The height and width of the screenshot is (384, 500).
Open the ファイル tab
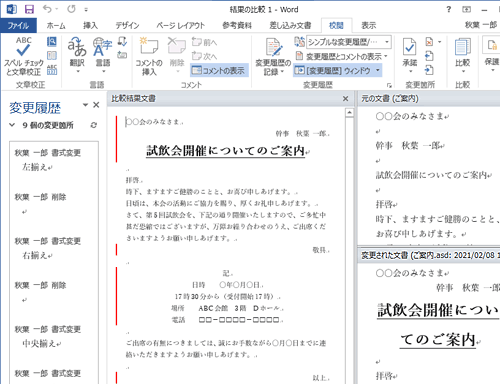click(x=18, y=25)
